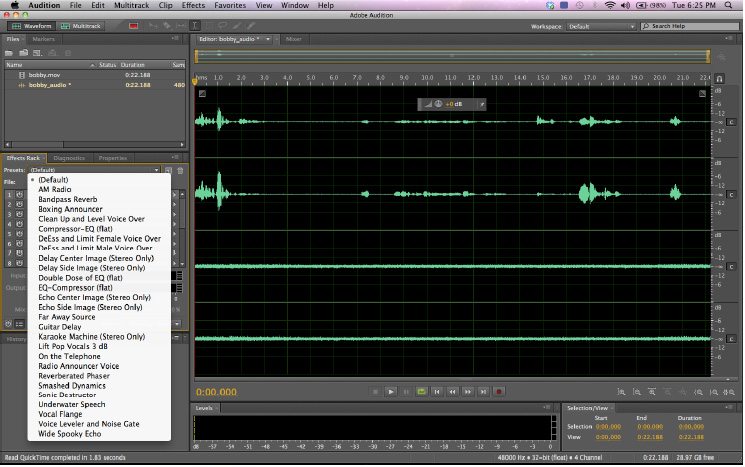The width and height of the screenshot is (745, 467).
Task: Open the Multitrack menu
Action: coord(131,5)
